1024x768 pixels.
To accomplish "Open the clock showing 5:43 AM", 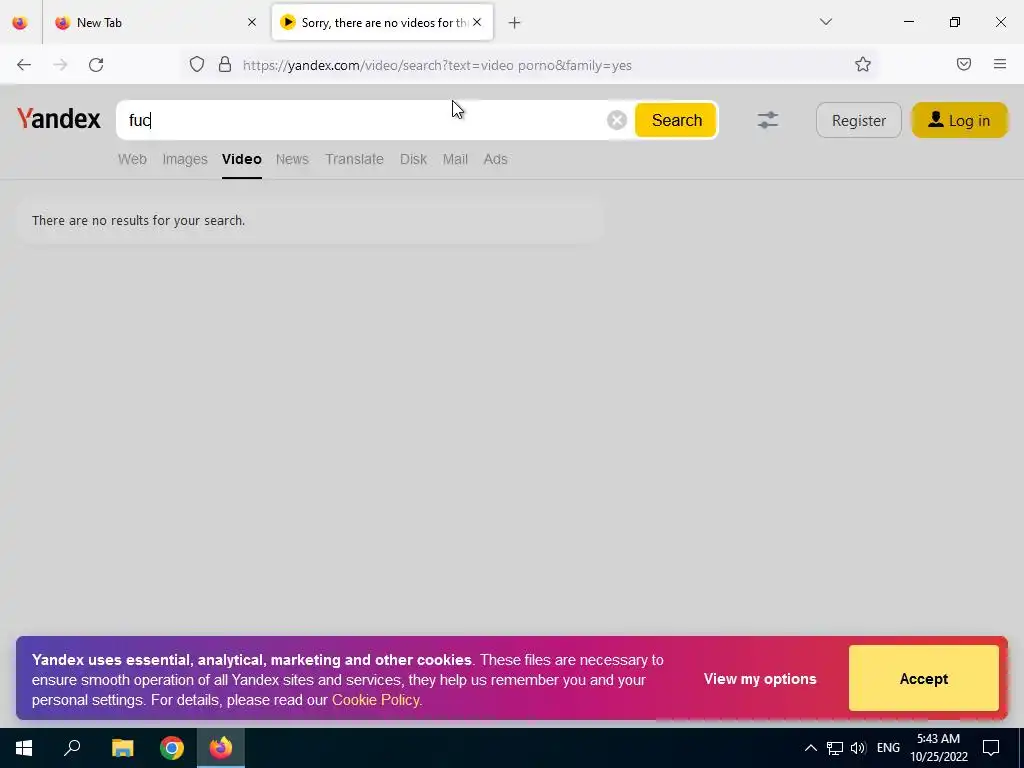I will [939, 748].
